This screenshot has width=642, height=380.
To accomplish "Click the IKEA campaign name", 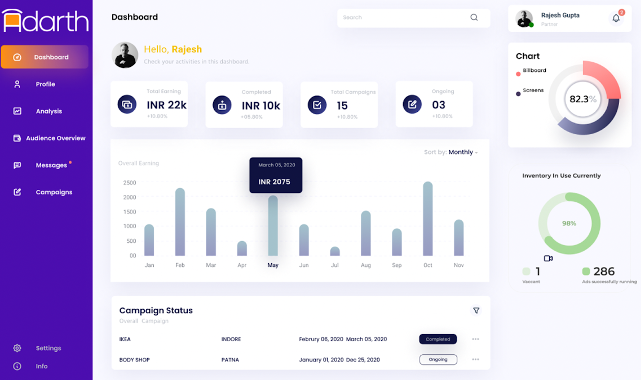I will coord(125,339).
